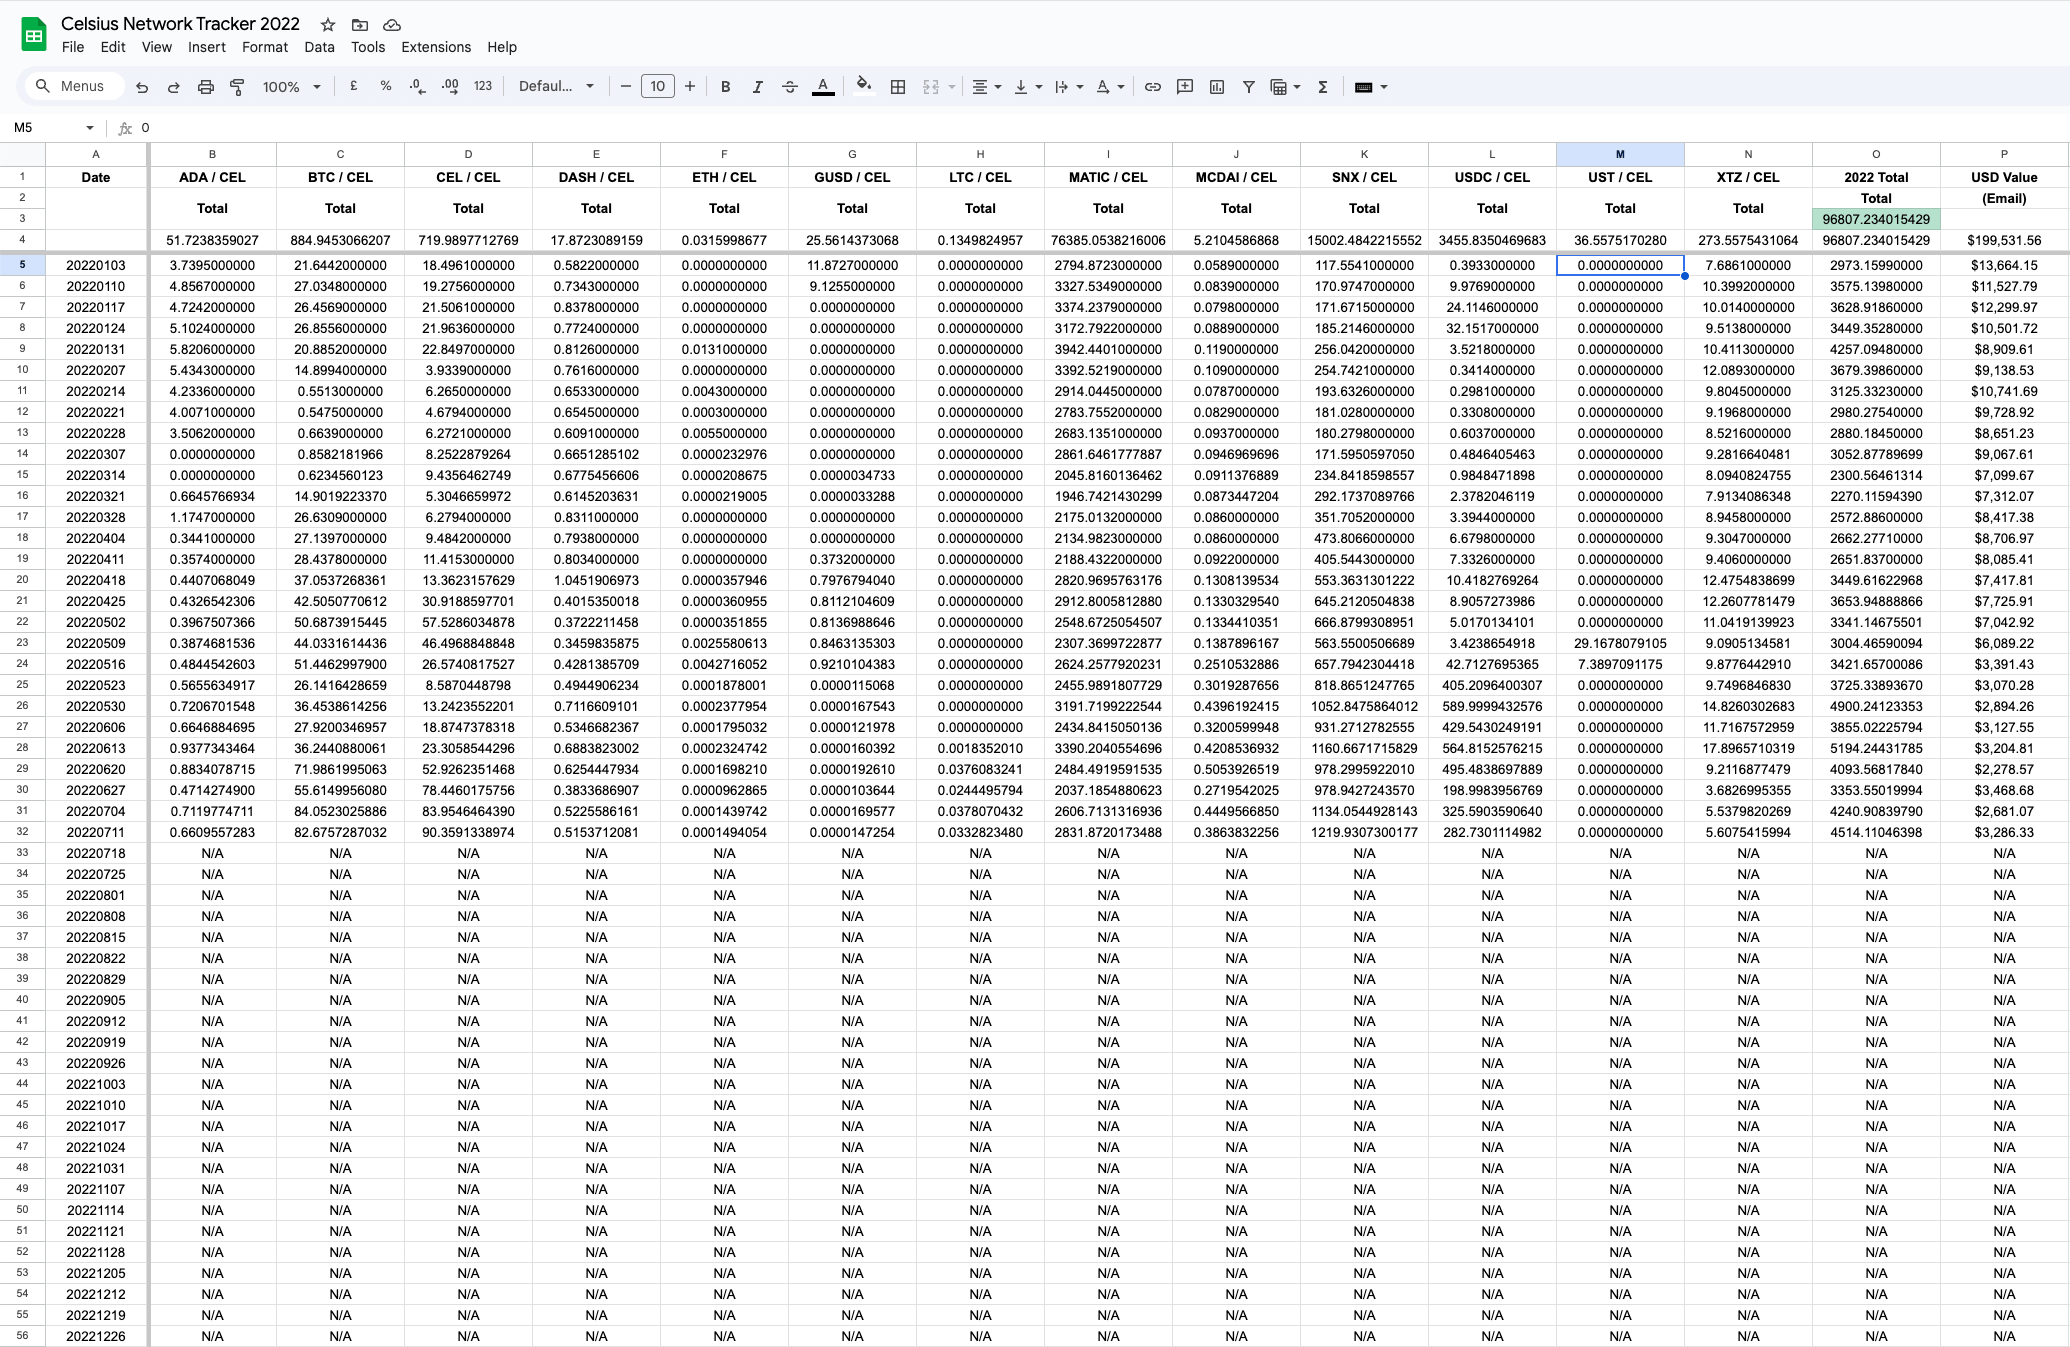This screenshot has width=2070, height=1347.
Task: Click the font size input field
Action: point(657,87)
